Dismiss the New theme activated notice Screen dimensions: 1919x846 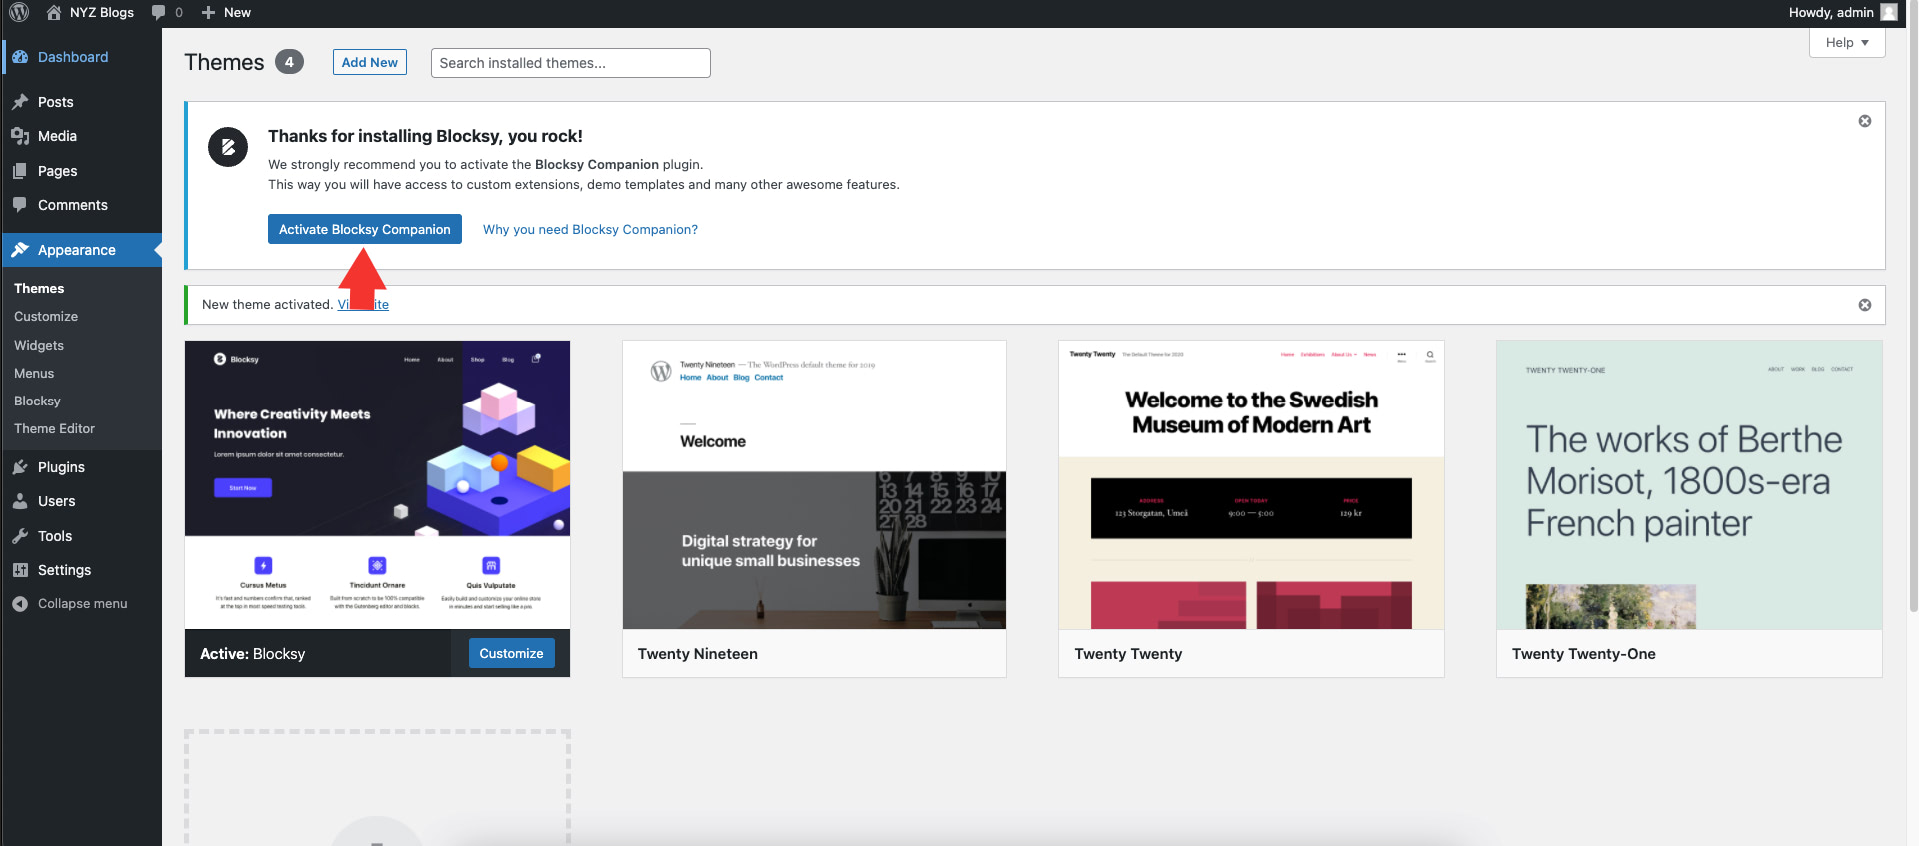pyautogui.click(x=1865, y=305)
